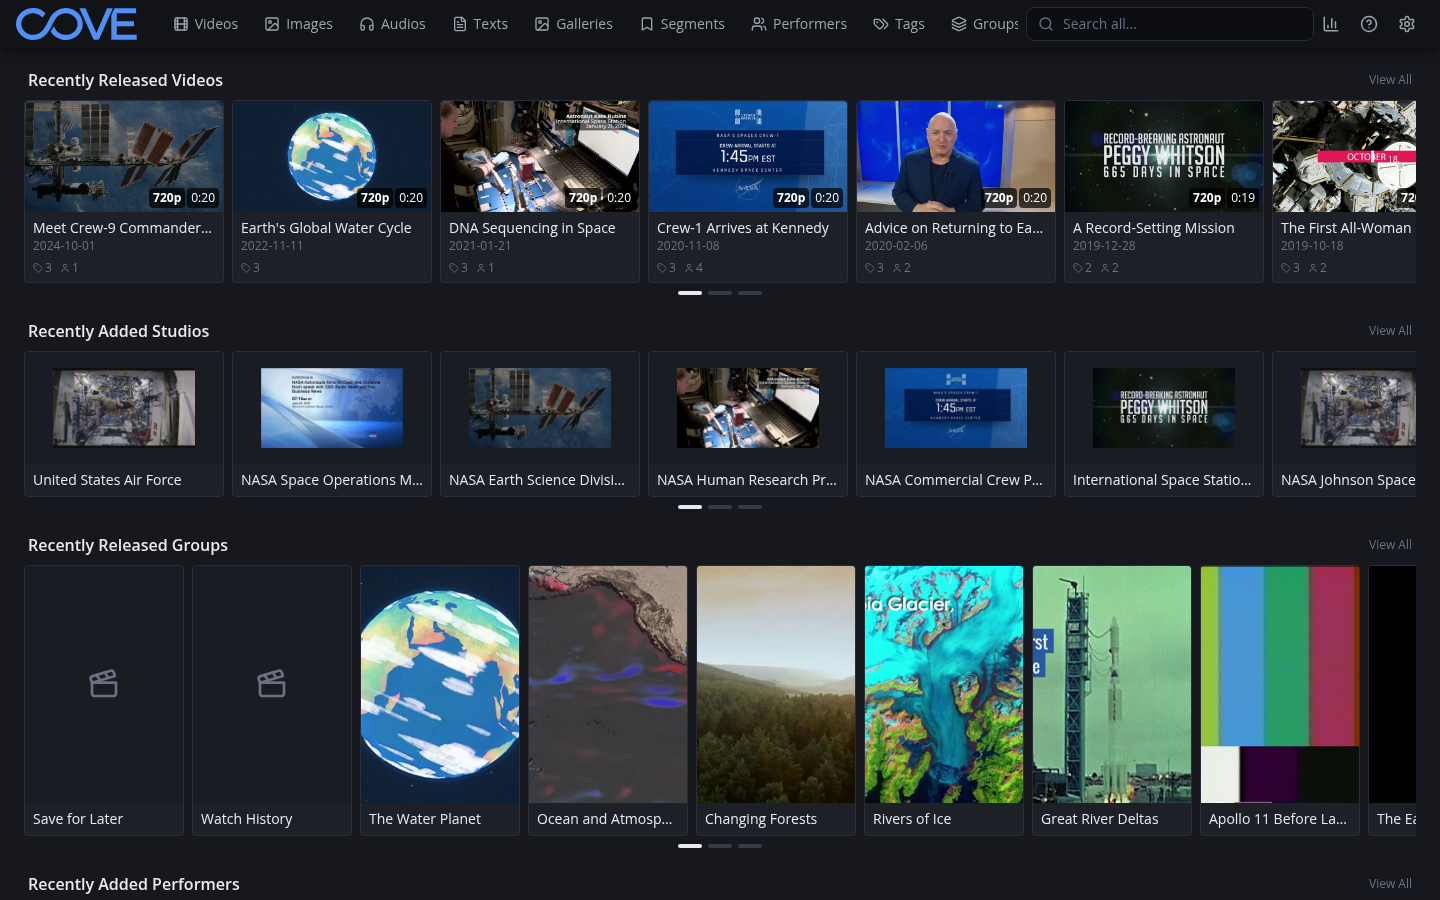
Task: Click Recently Released Videos heading
Action: point(125,80)
